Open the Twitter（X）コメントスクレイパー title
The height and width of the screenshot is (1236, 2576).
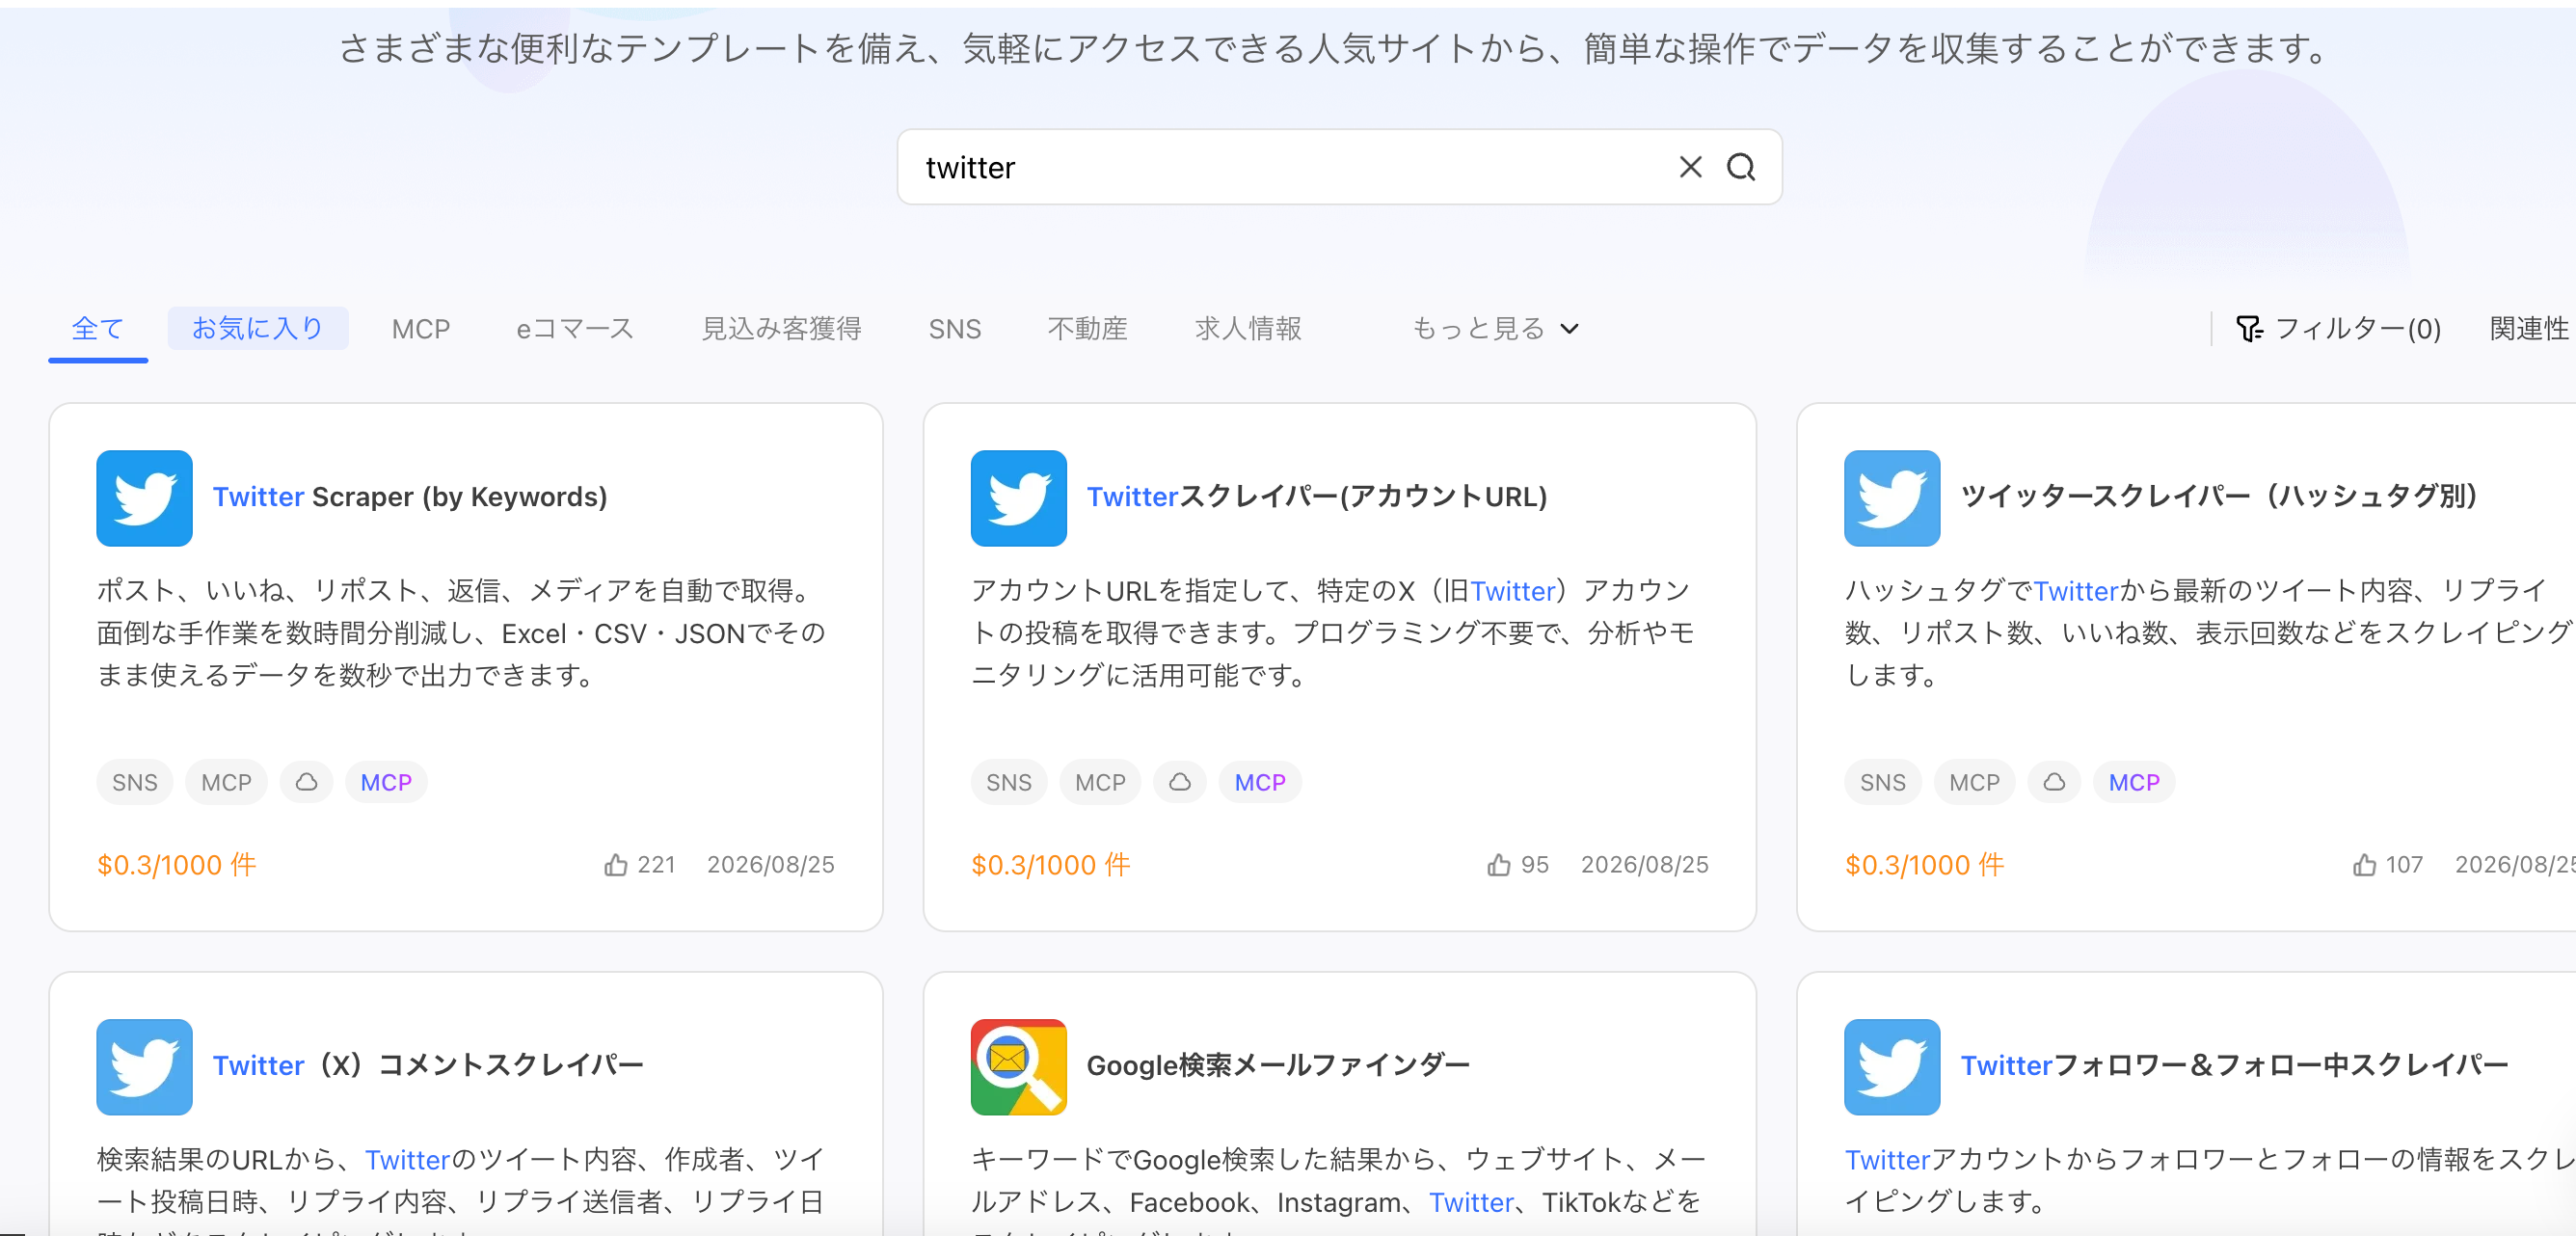(428, 1066)
